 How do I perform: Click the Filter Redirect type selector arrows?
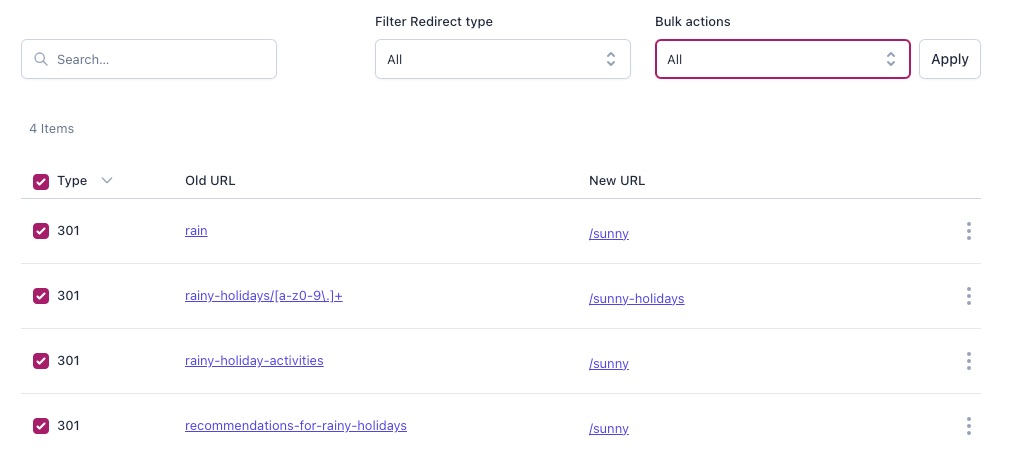611,59
